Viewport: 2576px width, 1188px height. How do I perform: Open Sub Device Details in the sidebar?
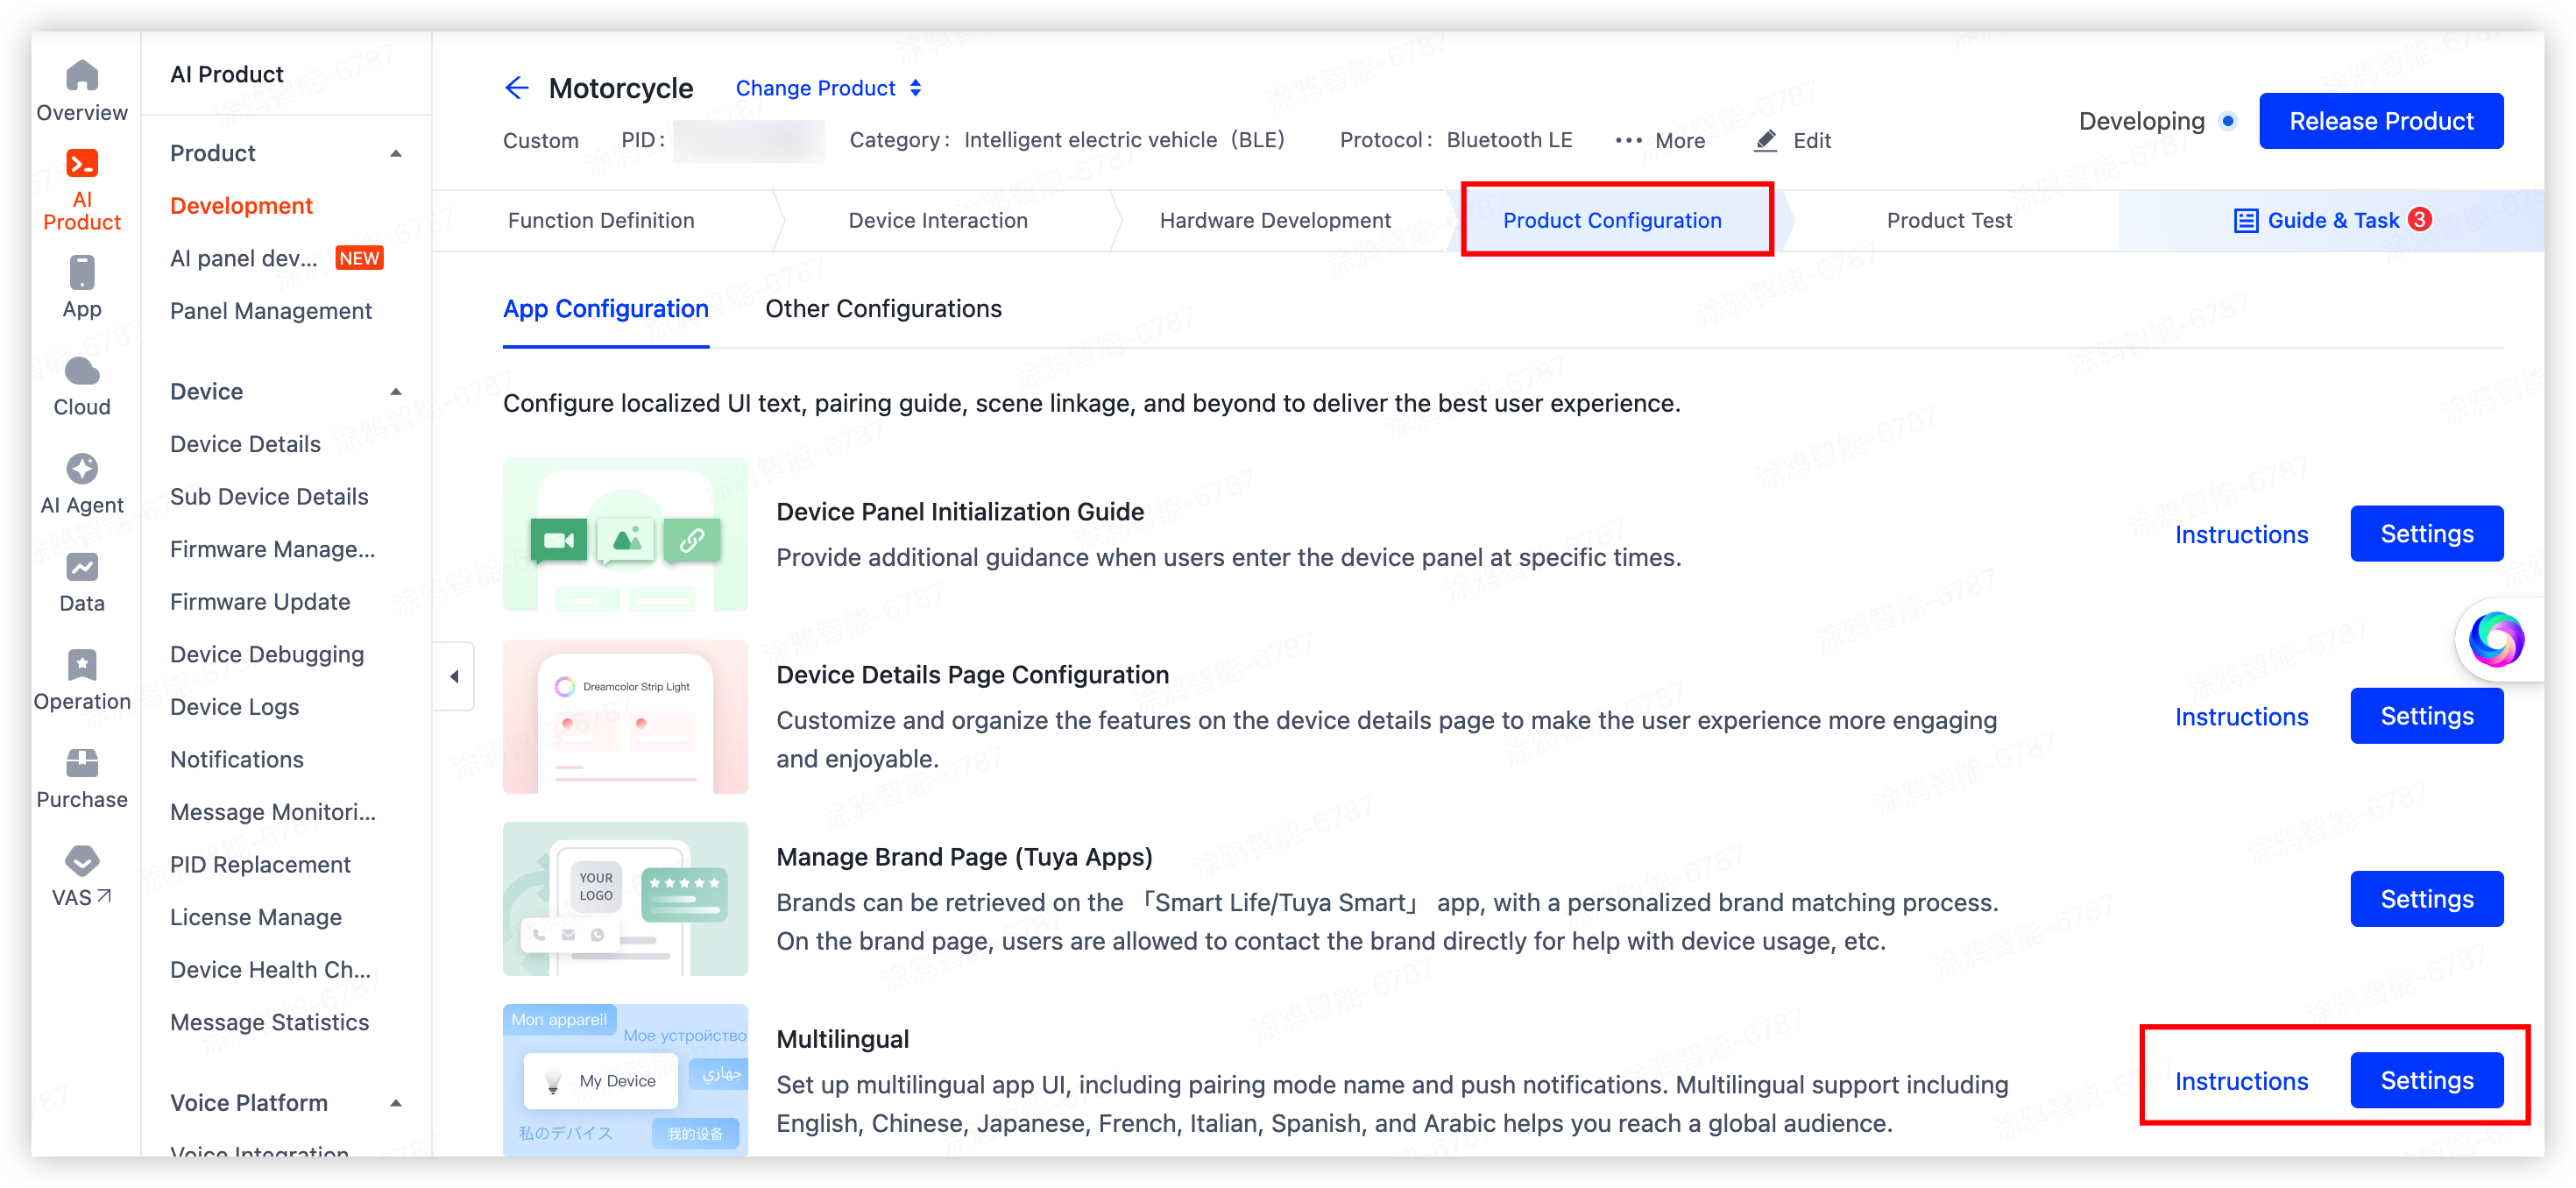(x=269, y=497)
